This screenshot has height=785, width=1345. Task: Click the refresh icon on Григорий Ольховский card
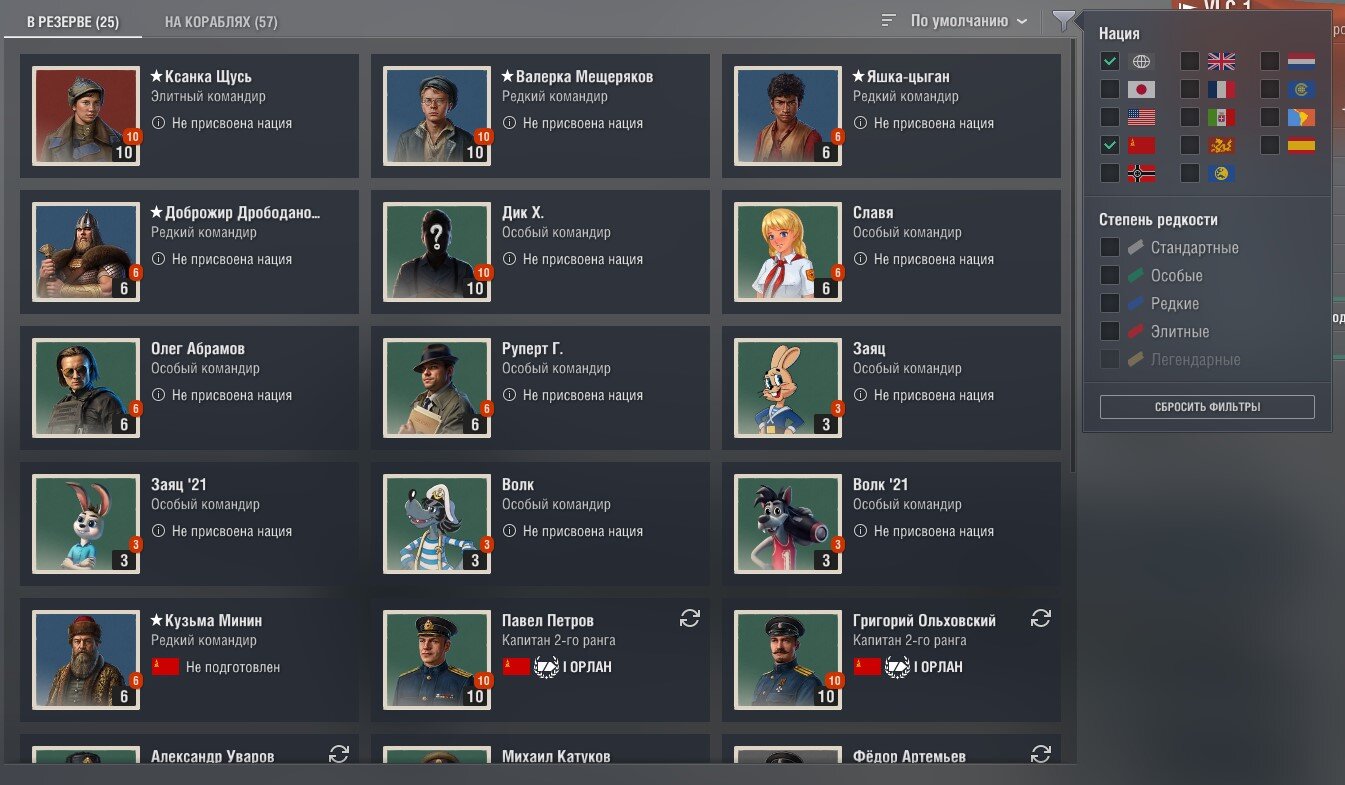pos(1040,618)
